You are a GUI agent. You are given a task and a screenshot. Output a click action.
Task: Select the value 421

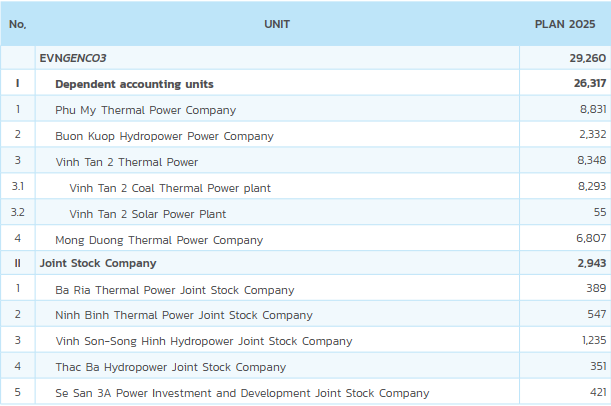(x=598, y=392)
